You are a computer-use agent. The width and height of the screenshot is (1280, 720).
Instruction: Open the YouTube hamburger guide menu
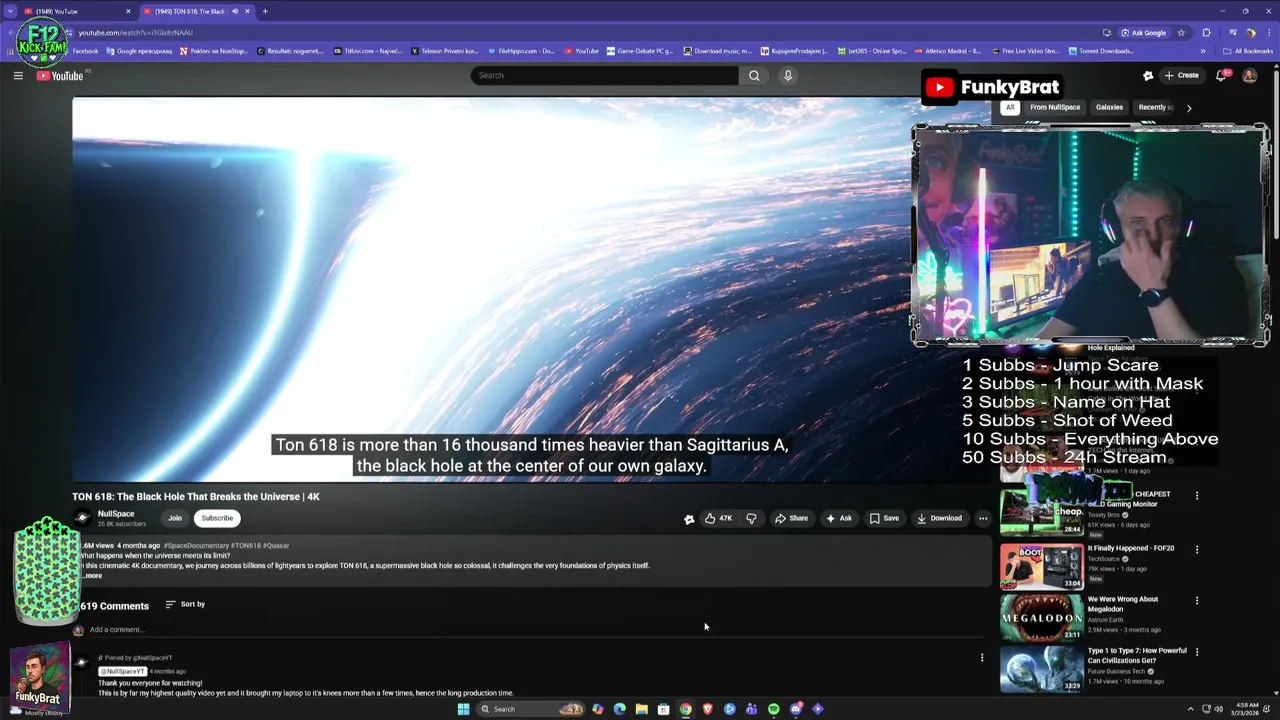18,76
